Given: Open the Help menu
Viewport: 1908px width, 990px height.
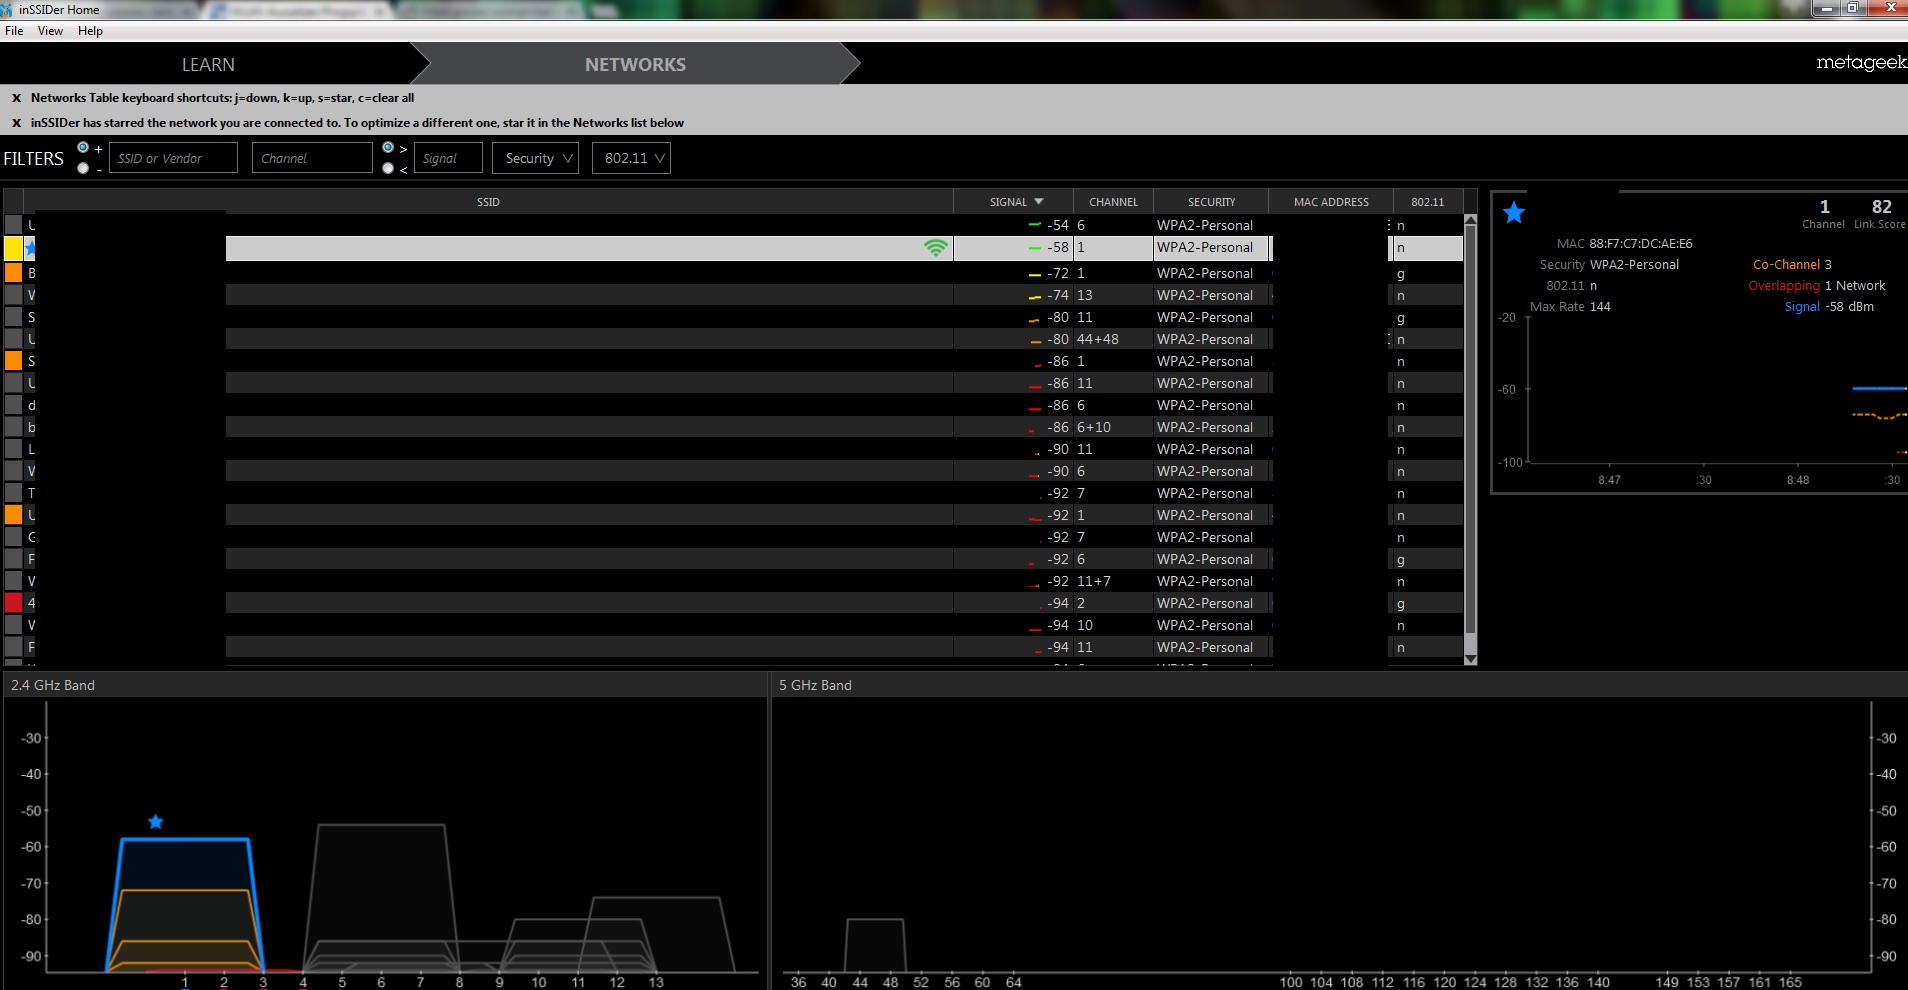Looking at the screenshot, I should pyautogui.click(x=90, y=31).
